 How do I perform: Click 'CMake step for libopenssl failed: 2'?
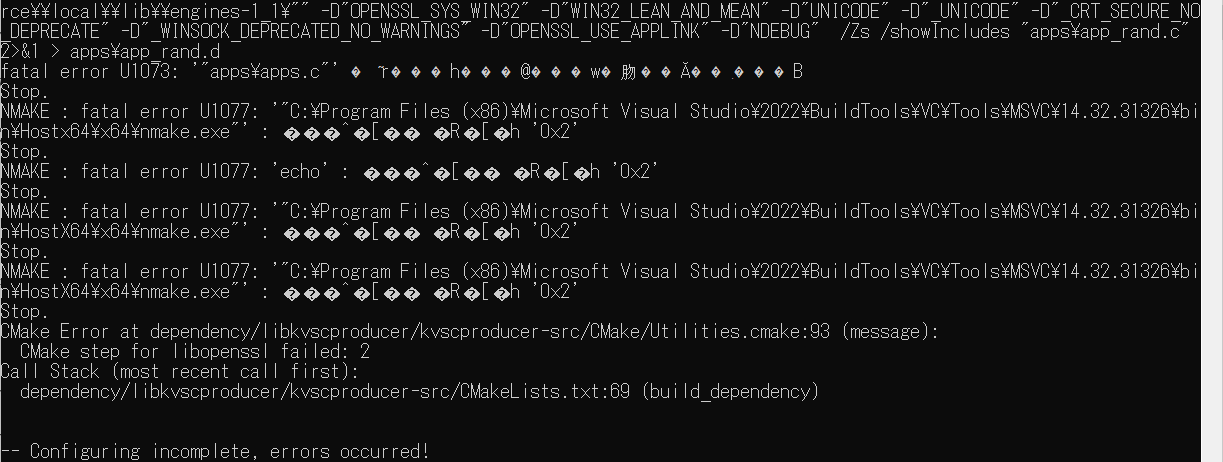tap(191, 351)
